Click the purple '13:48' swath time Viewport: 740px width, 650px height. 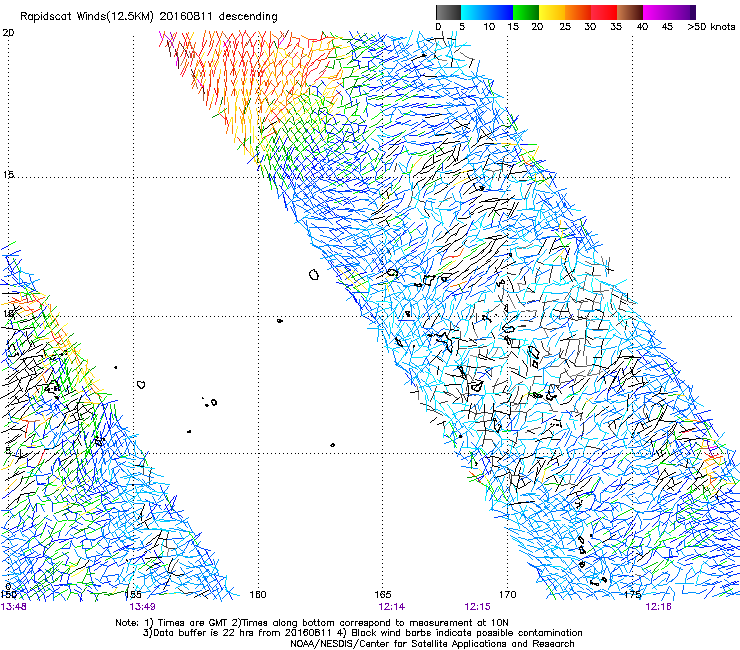13,607
